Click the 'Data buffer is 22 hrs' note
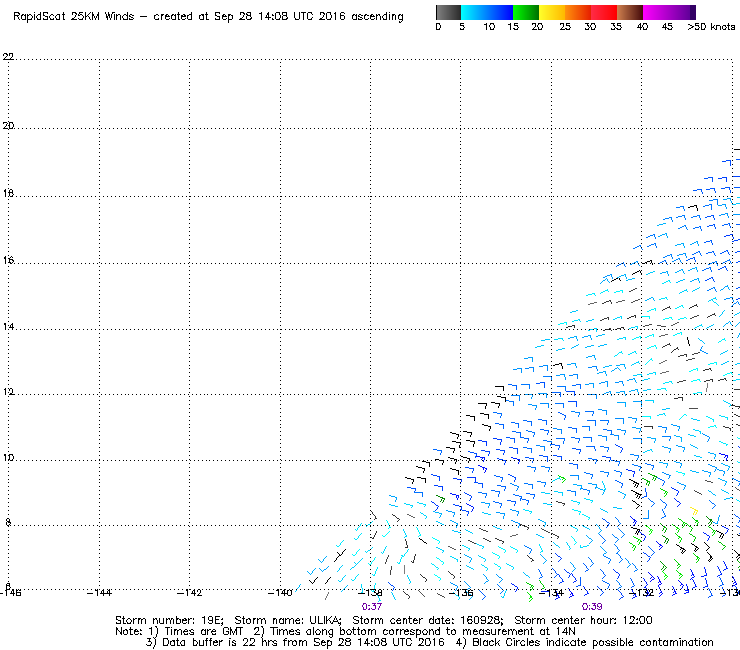This screenshot has height=650, width=740. pos(222,642)
